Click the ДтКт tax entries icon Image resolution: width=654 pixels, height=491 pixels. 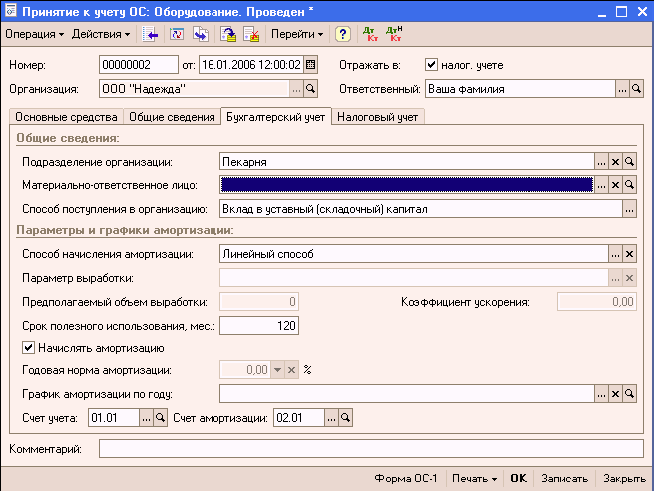(393, 34)
